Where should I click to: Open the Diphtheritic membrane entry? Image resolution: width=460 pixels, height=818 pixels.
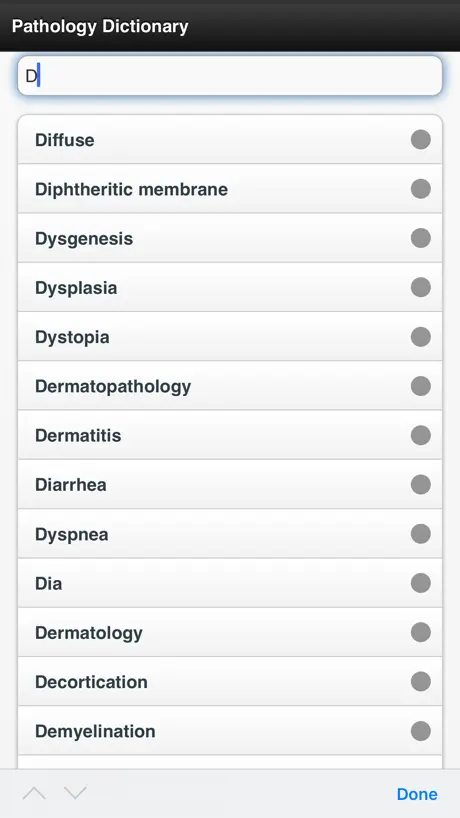(230, 189)
